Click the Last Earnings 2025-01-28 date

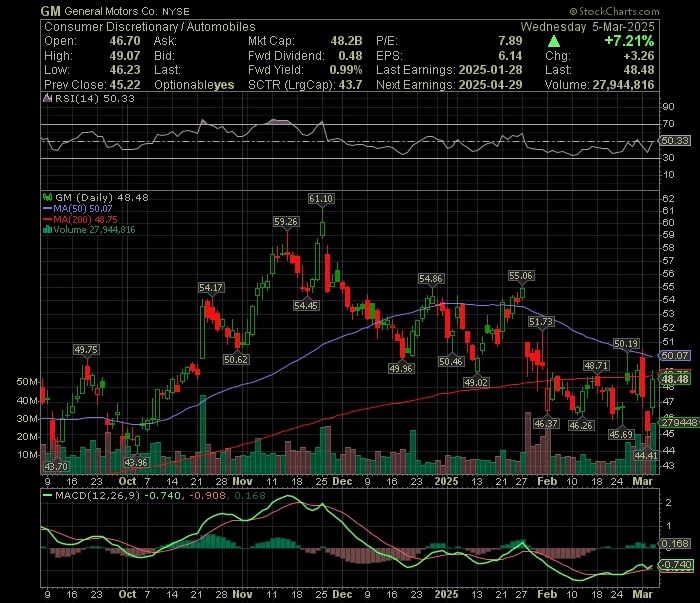tap(491, 70)
